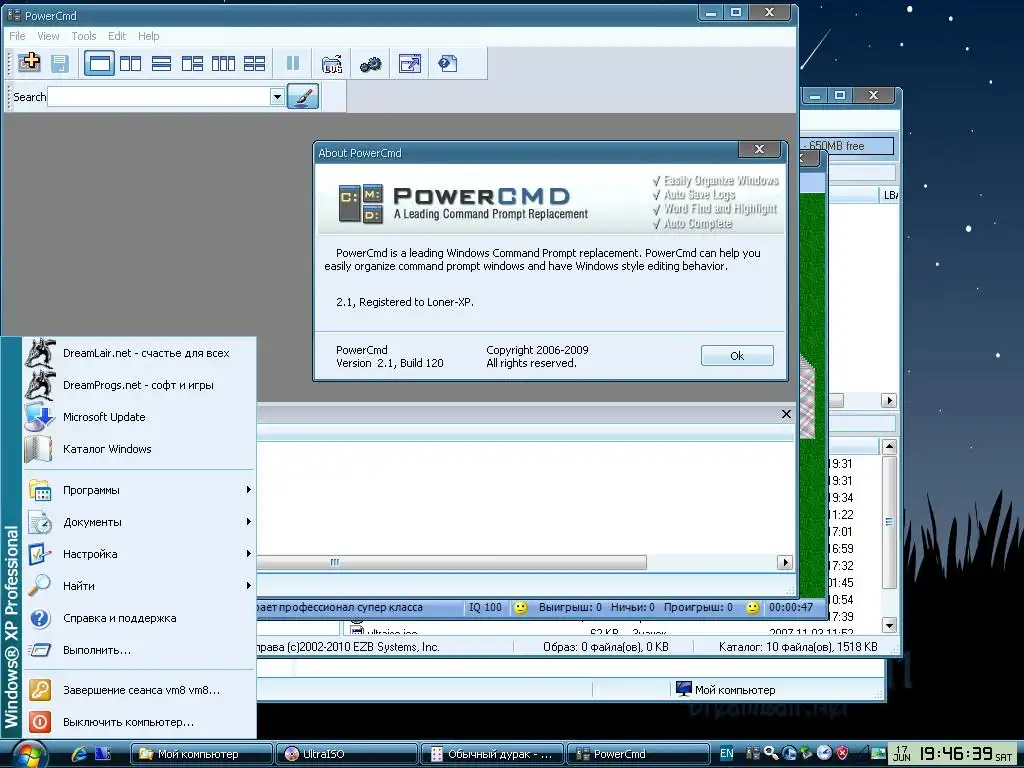Select the one-left two-right layout icon
The height and width of the screenshot is (768, 1024).
point(192,63)
